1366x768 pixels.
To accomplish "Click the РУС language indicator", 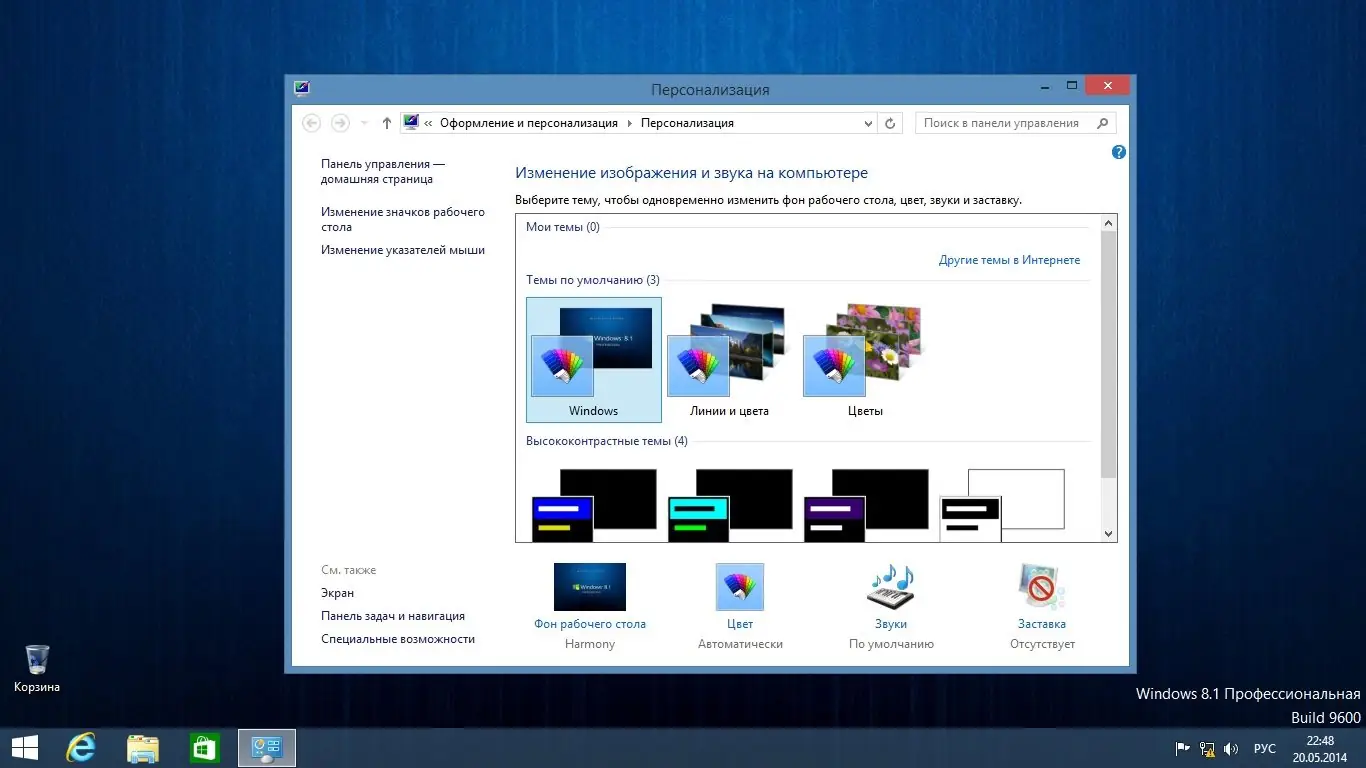I will point(1264,748).
